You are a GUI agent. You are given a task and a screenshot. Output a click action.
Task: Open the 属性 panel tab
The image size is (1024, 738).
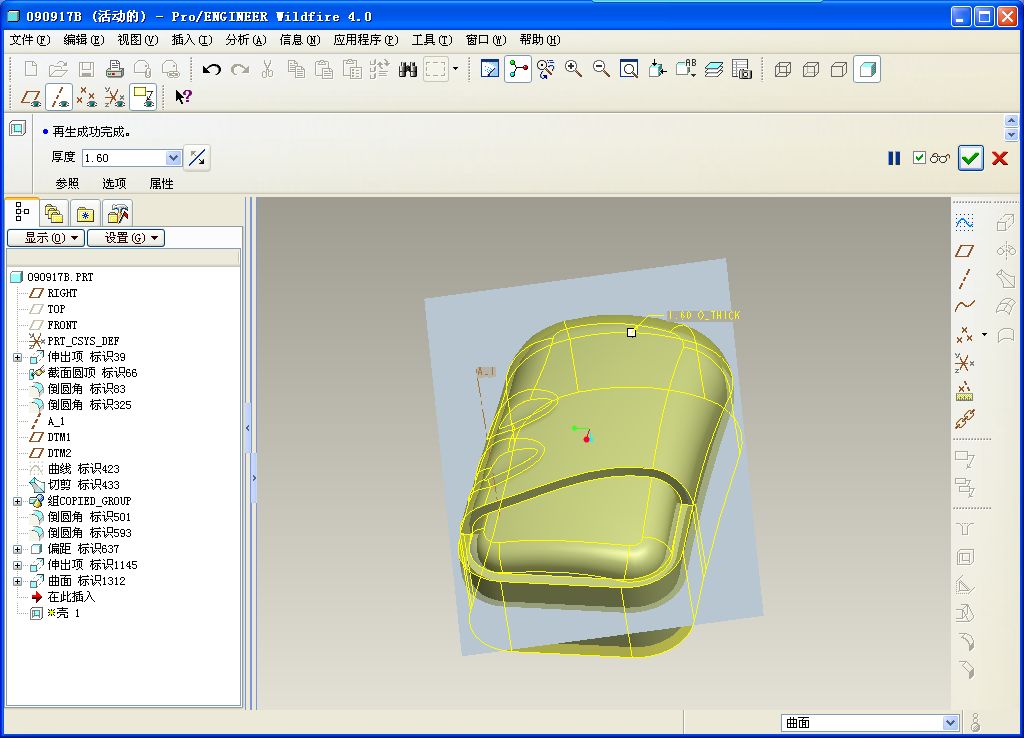coord(161,184)
